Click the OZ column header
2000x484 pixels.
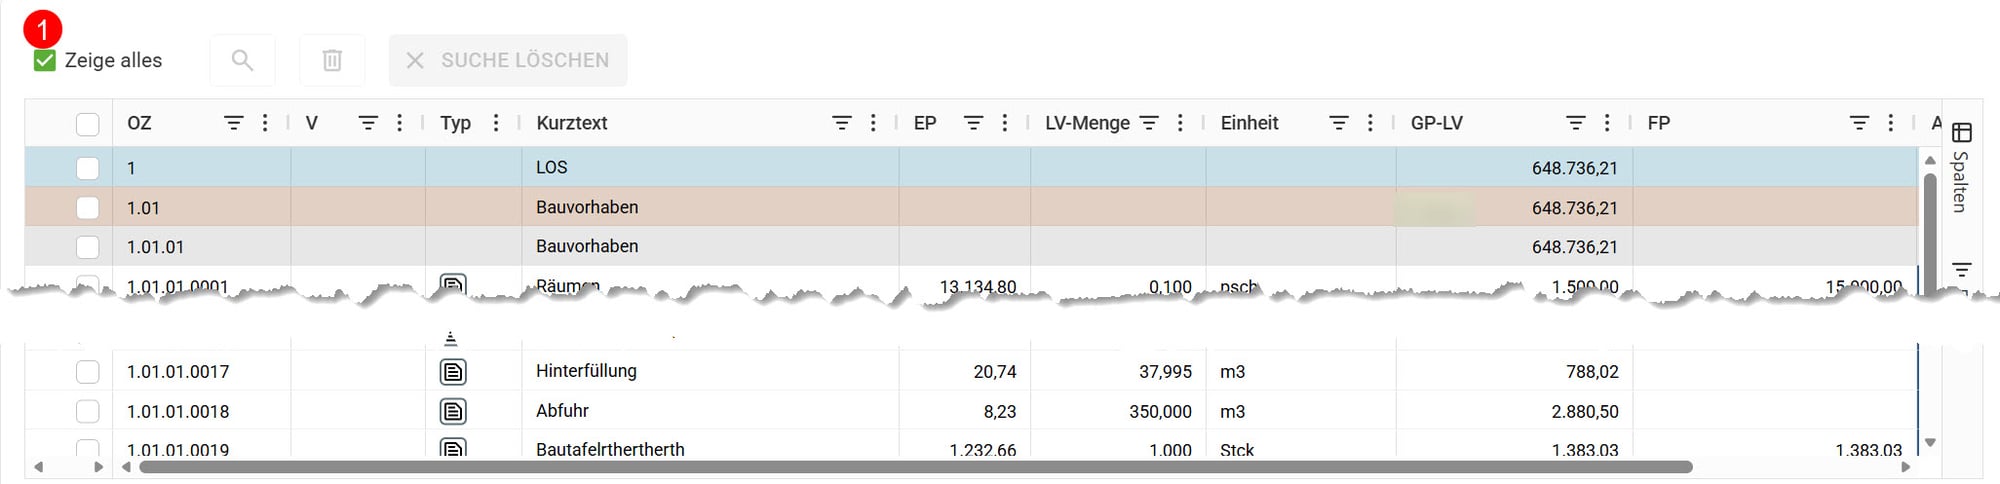coord(139,123)
